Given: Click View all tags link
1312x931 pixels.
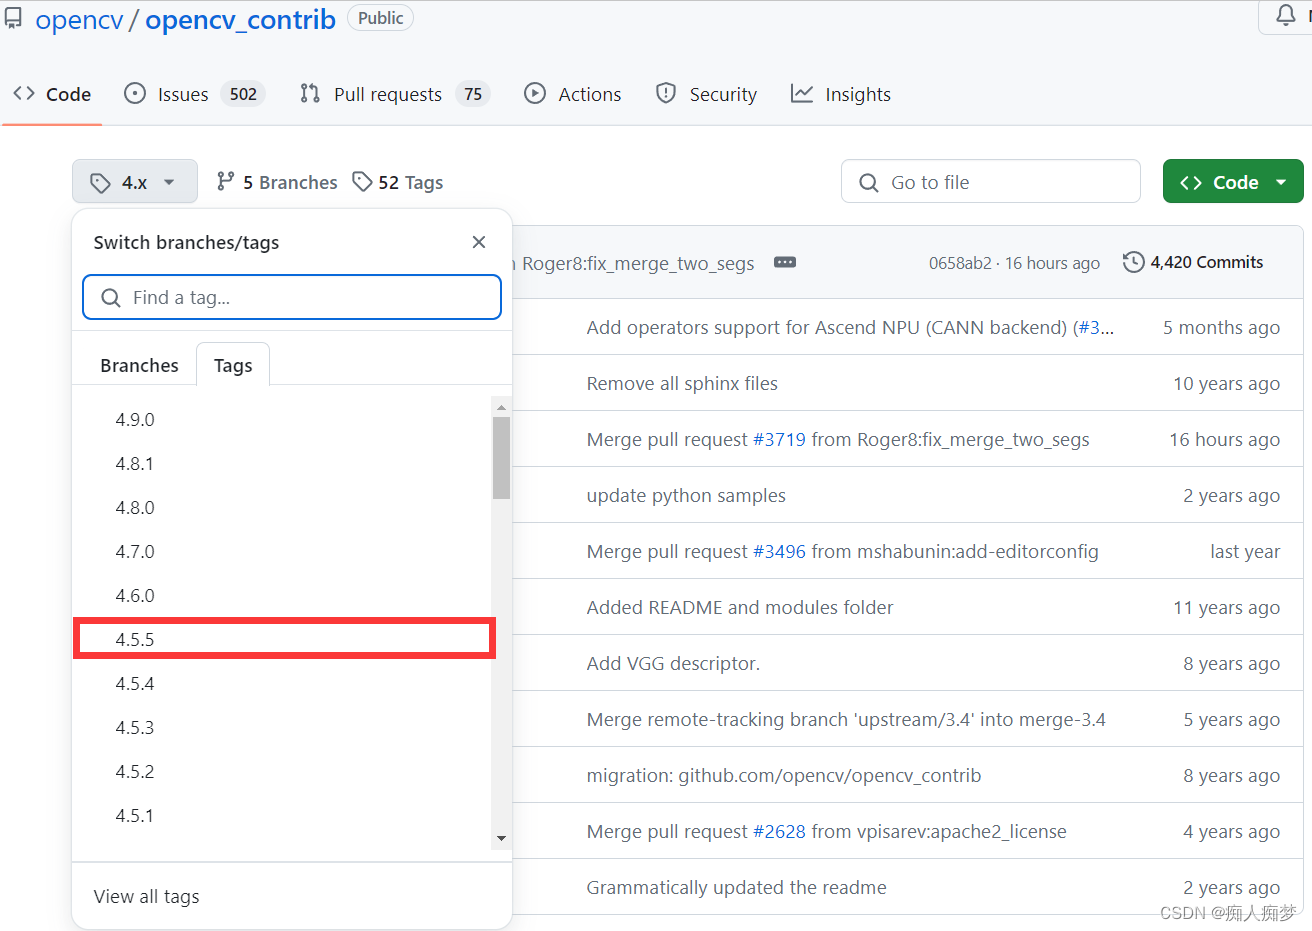Looking at the screenshot, I should click(x=146, y=896).
